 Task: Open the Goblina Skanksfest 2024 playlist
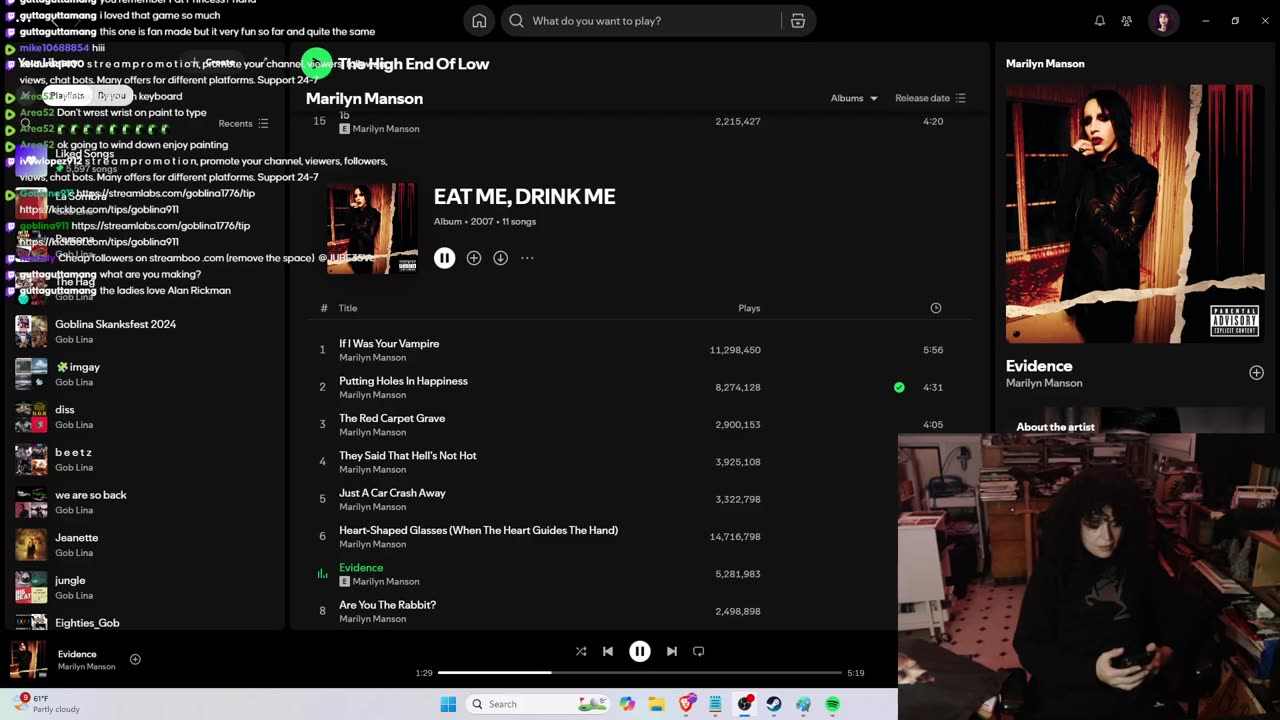tap(145, 331)
